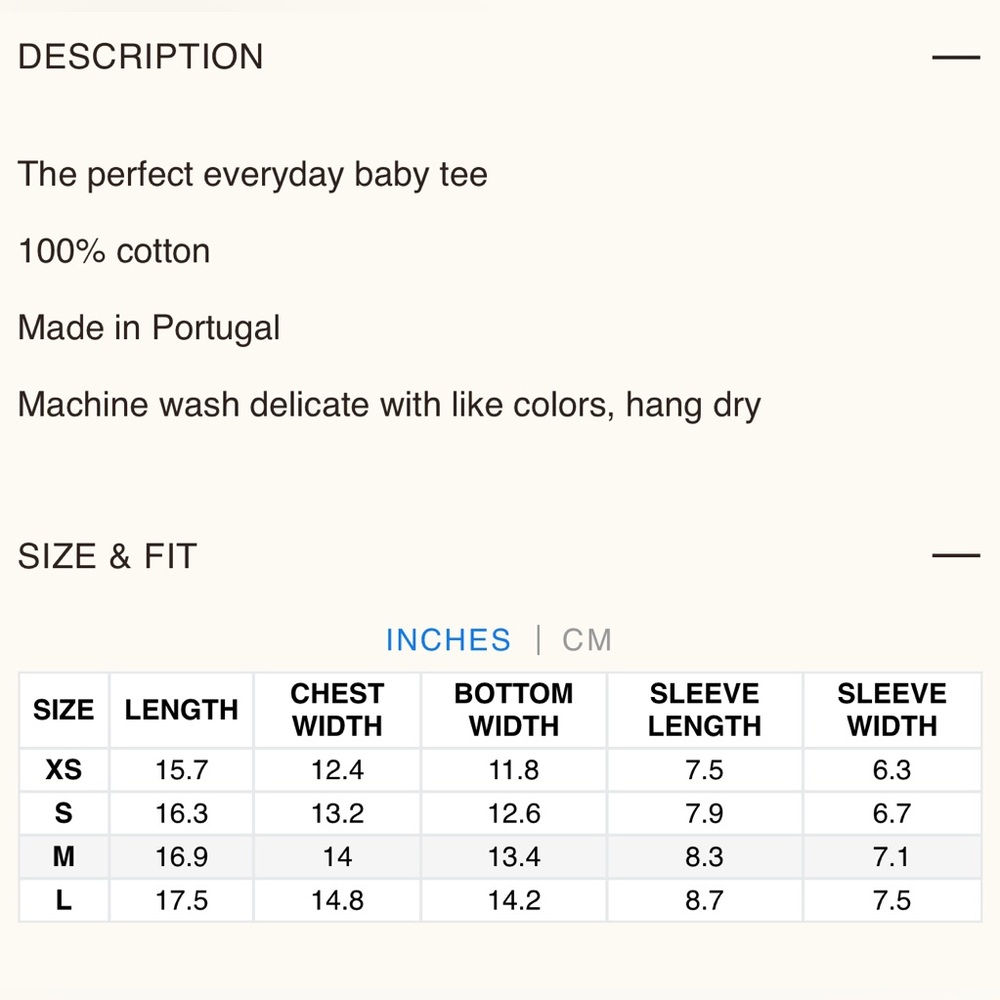Click the M chest width value 14
The height and width of the screenshot is (1000, 1000).
(x=337, y=857)
